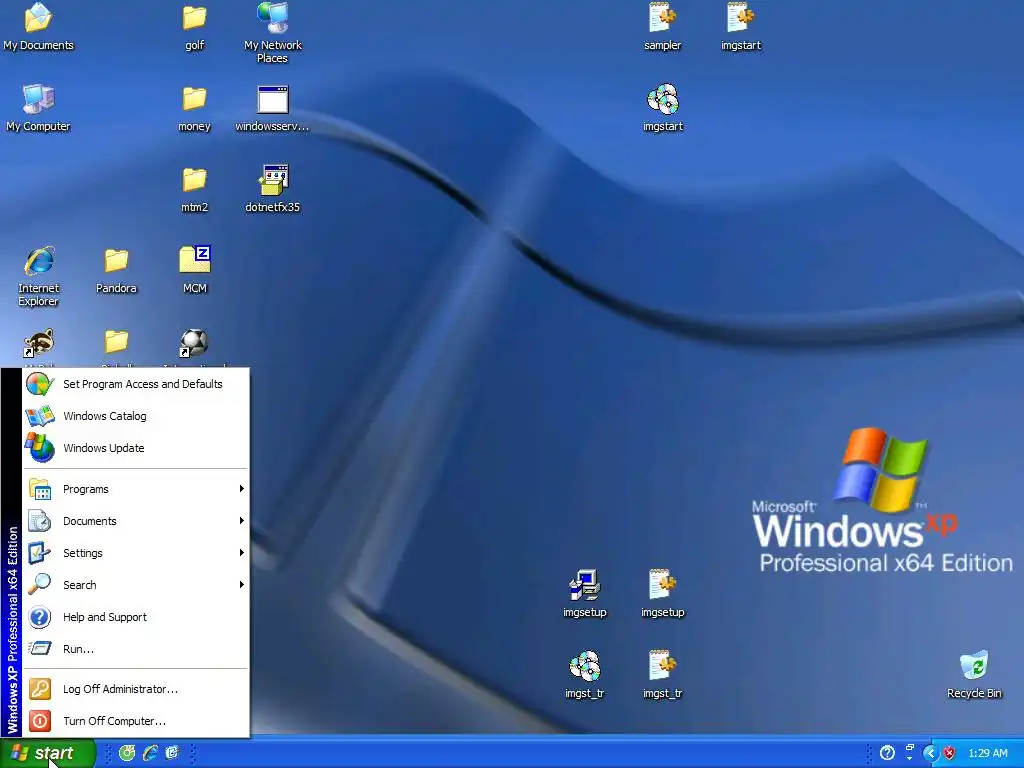Click the green disc quick launch icon
Viewport: 1024px width, 768px height.
[127, 753]
